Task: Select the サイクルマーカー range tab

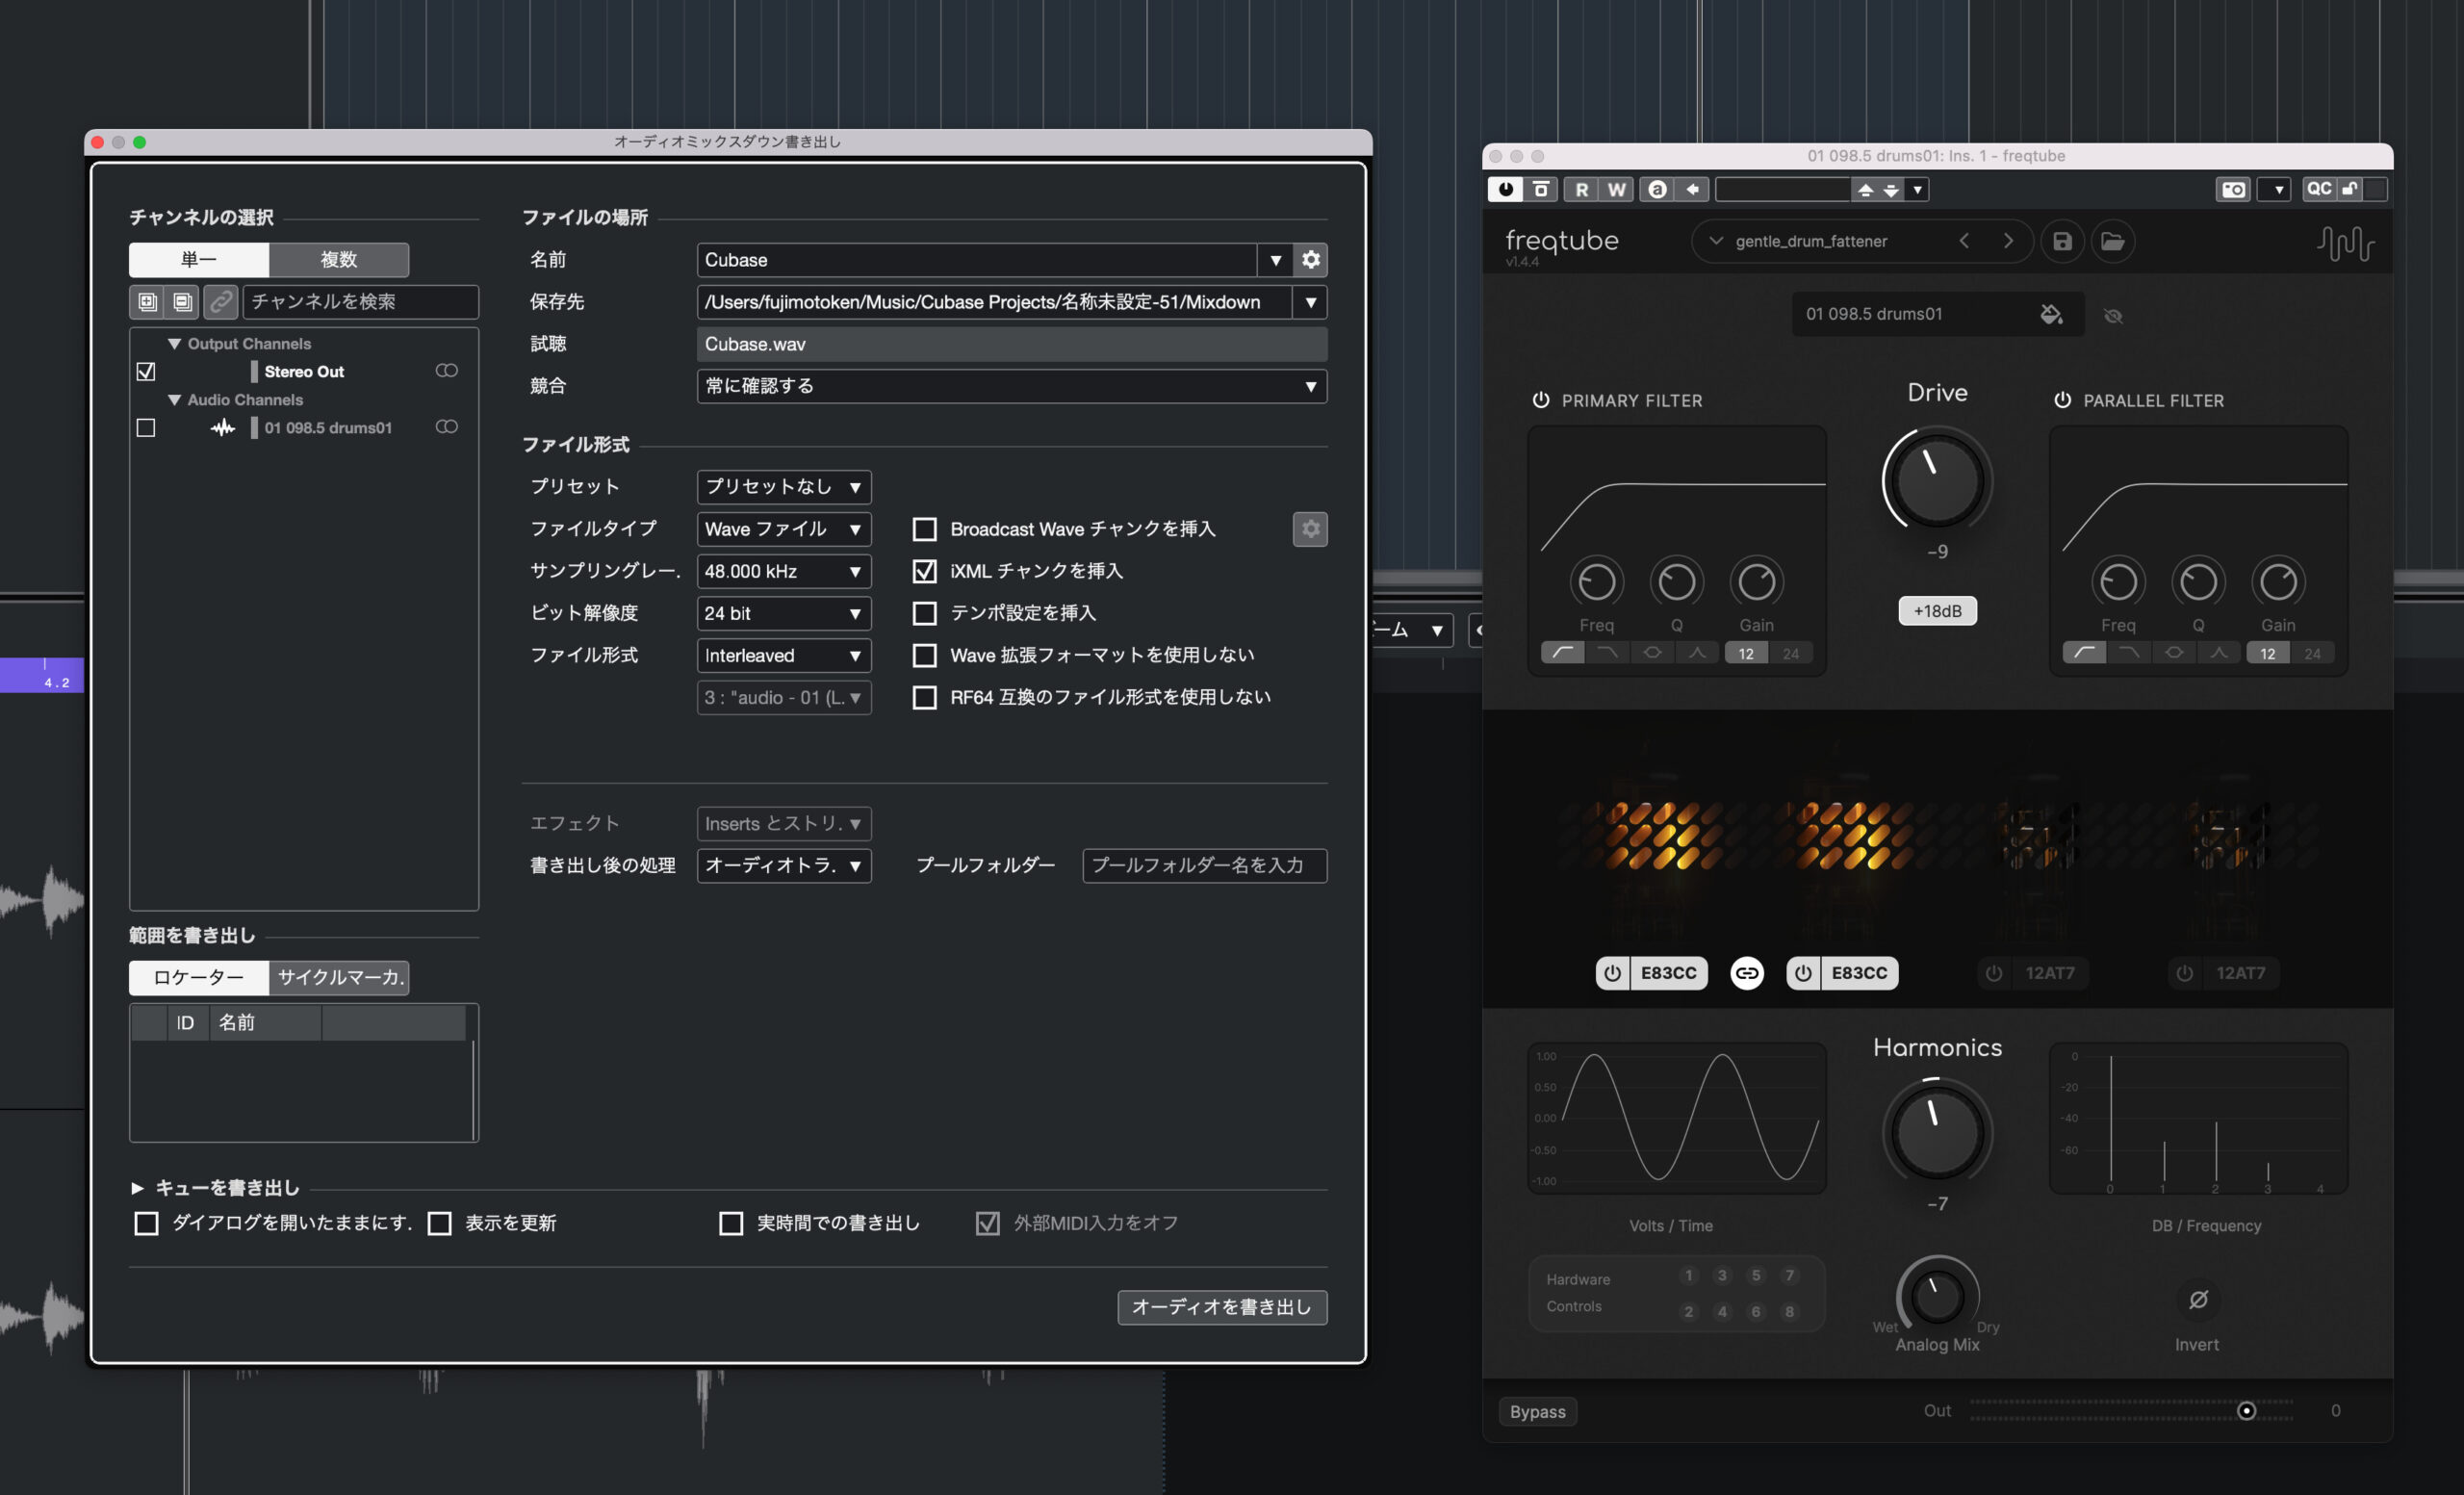Action: pos(339,977)
